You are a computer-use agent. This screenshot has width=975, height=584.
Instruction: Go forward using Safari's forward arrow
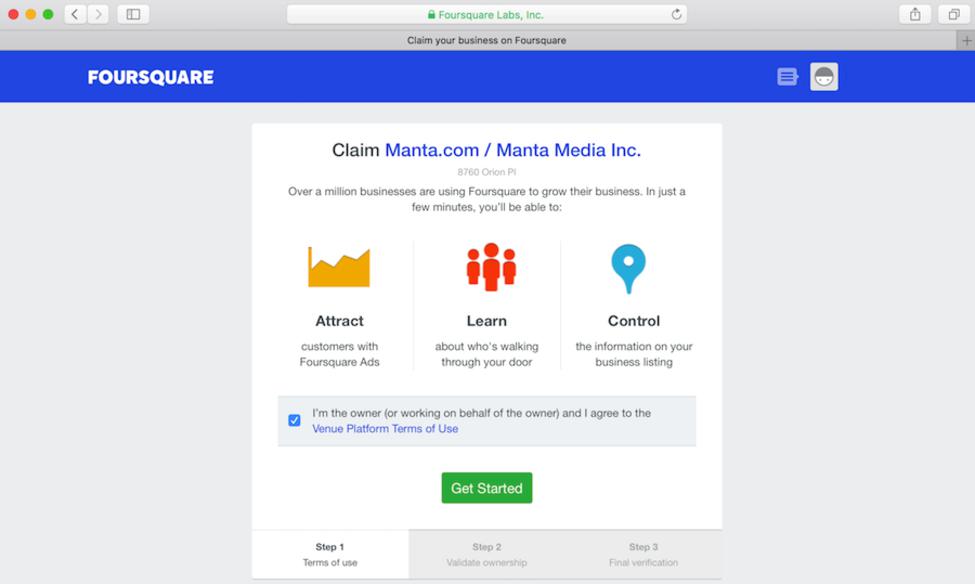[98, 14]
